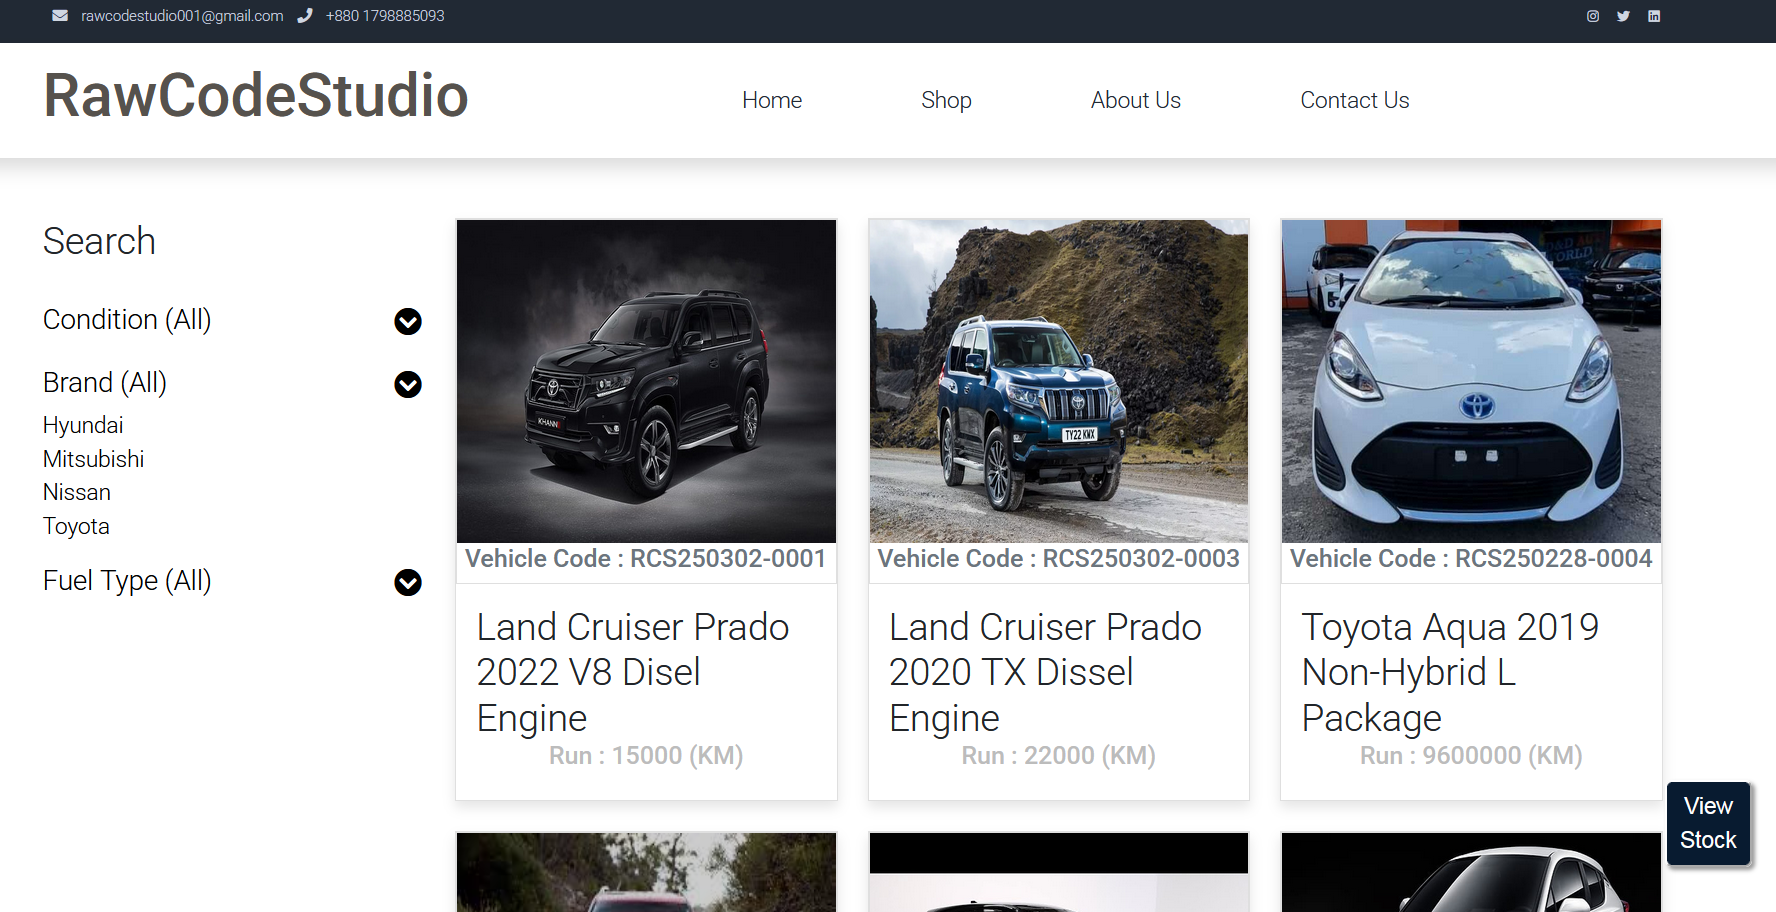
Task: Click the Run : 9600000 (KM) text
Action: click(x=1471, y=756)
